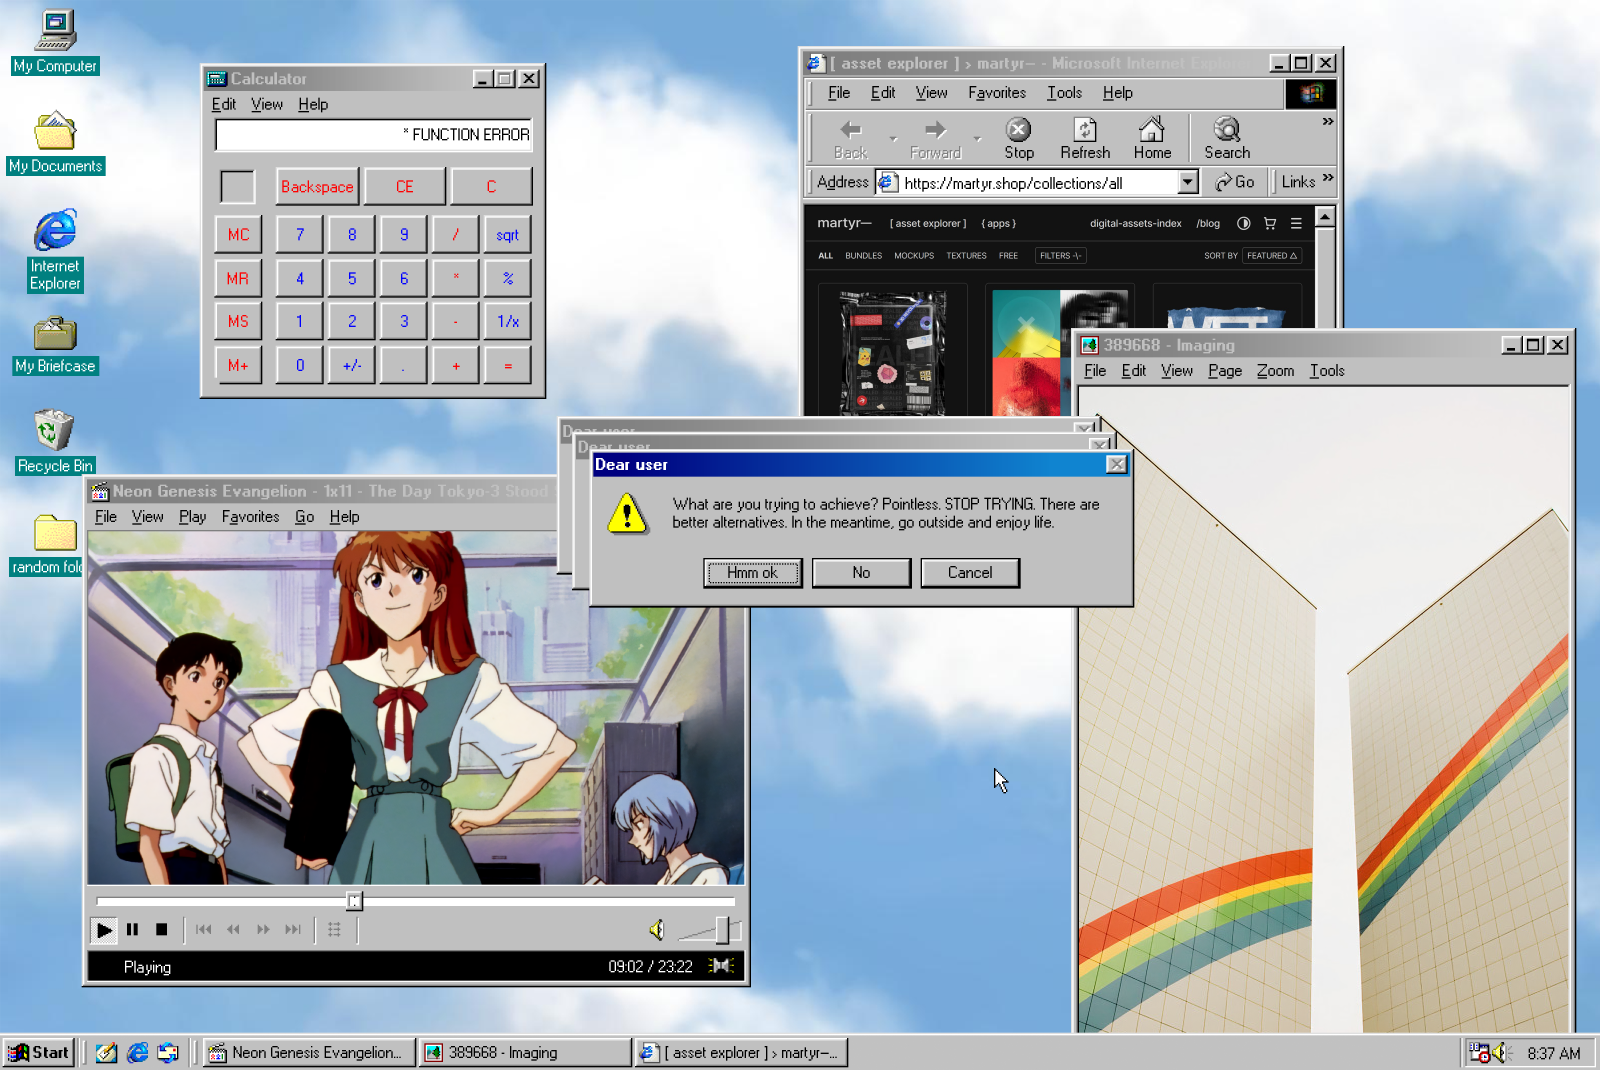
Task: Open the shopping cart on martyr site
Action: click(1270, 224)
